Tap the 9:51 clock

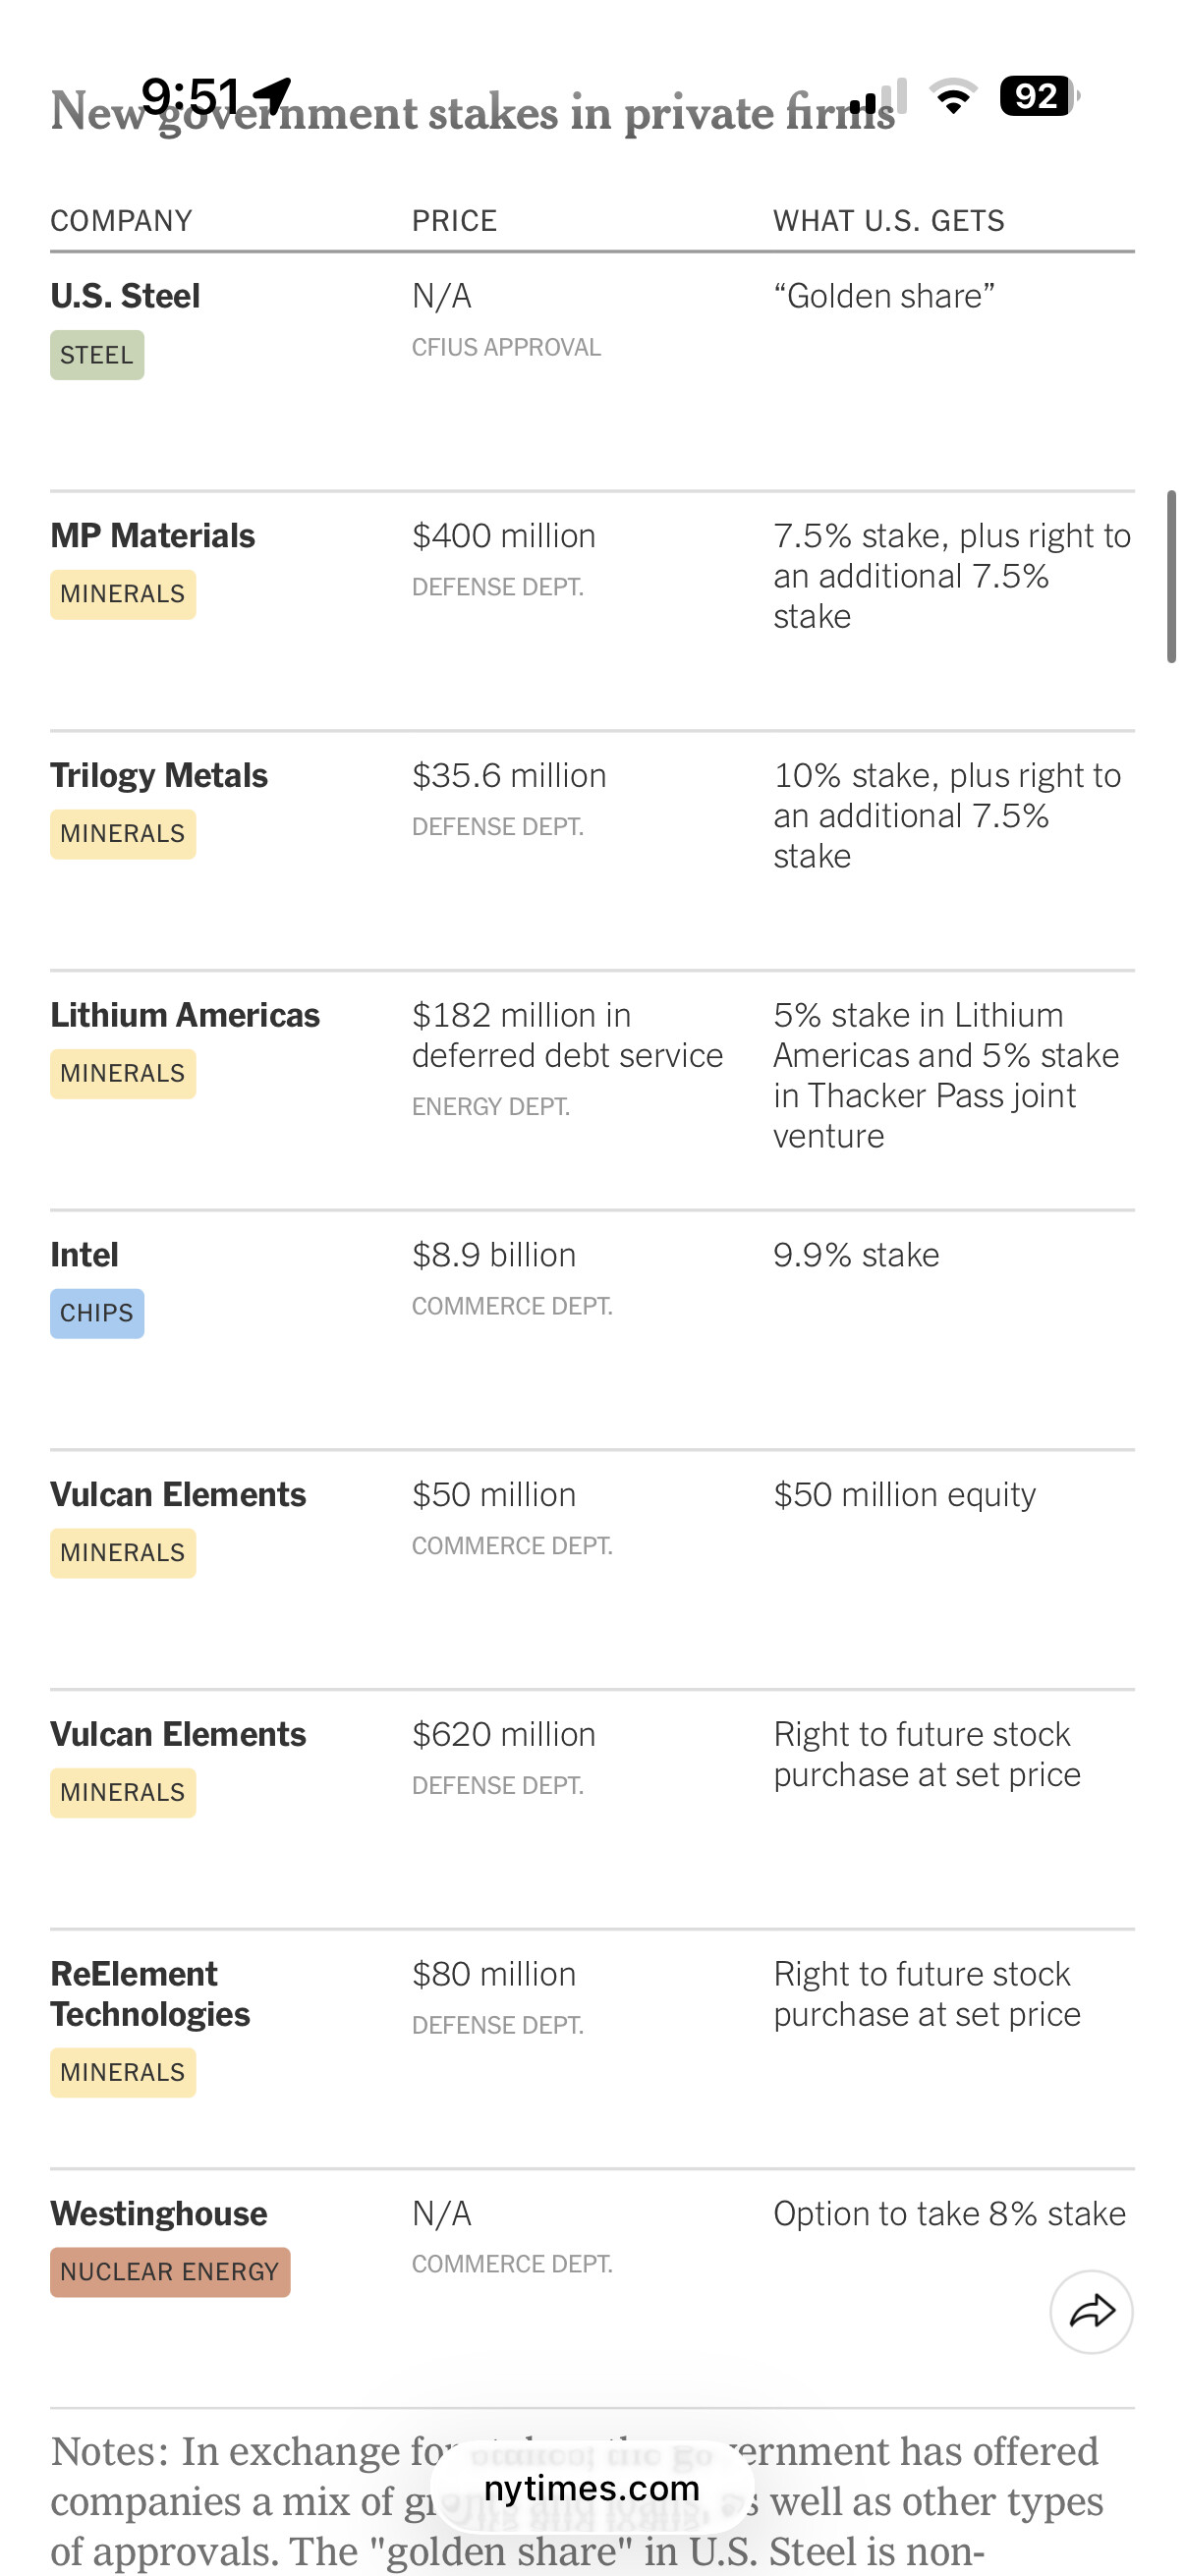(x=190, y=97)
